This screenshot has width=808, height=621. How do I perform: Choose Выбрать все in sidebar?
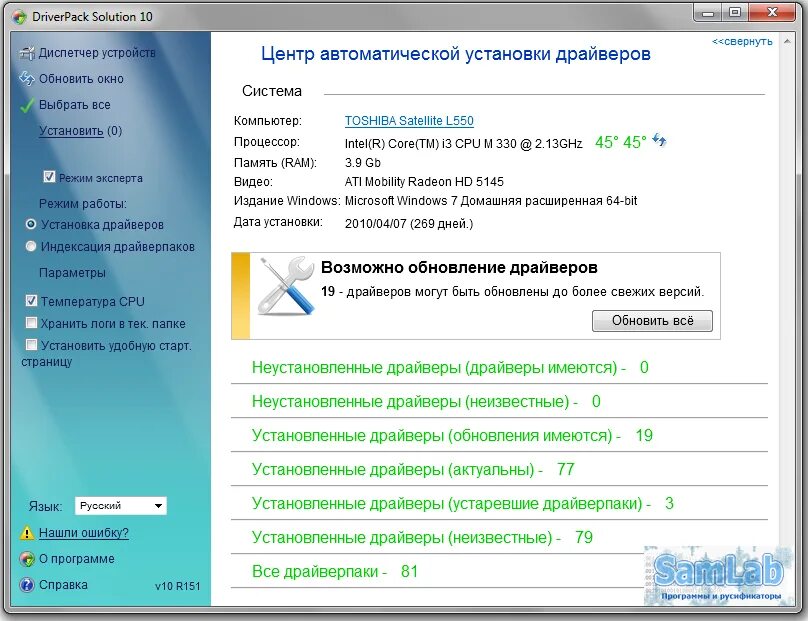pyautogui.click(x=75, y=105)
